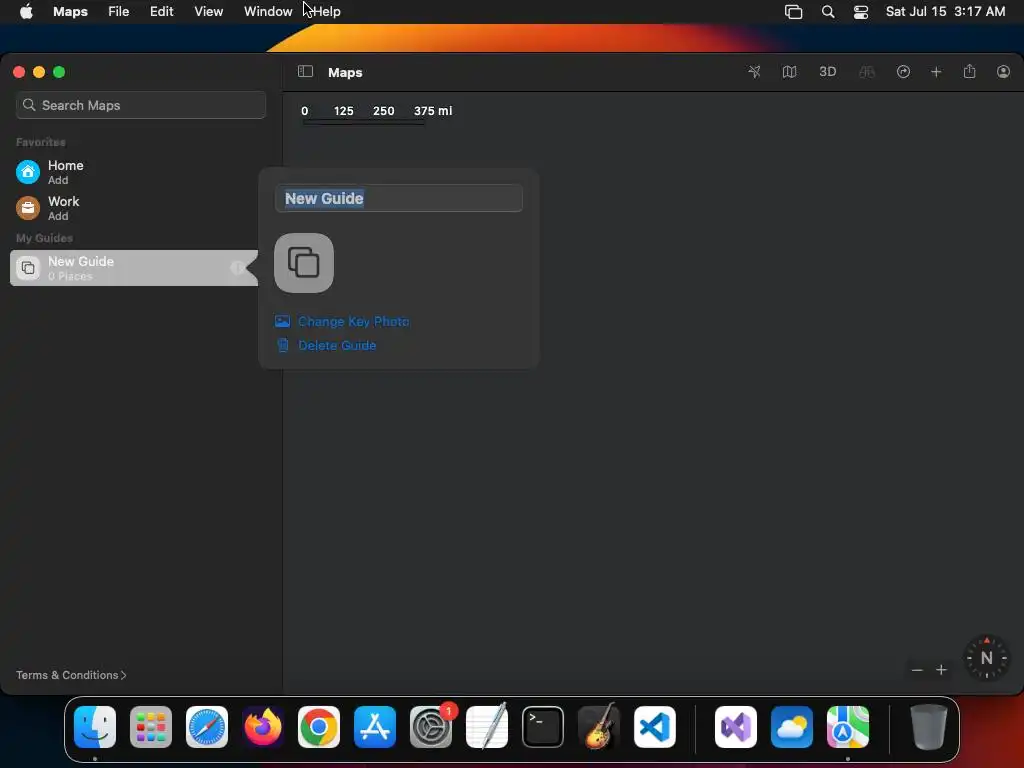Launch Google Chrome from the Dock
This screenshot has width=1024, height=768.
point(319,727)
